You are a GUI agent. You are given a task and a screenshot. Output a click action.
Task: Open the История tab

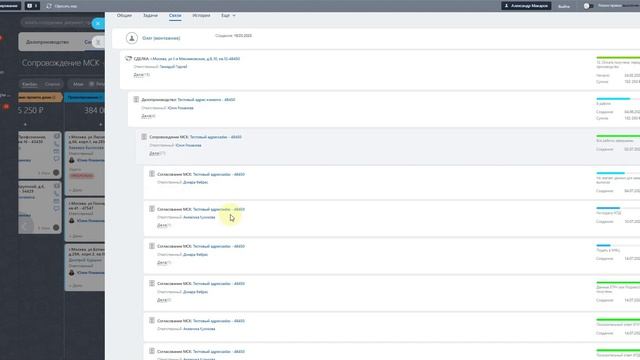pyautogui.click(x=201, y=16)
